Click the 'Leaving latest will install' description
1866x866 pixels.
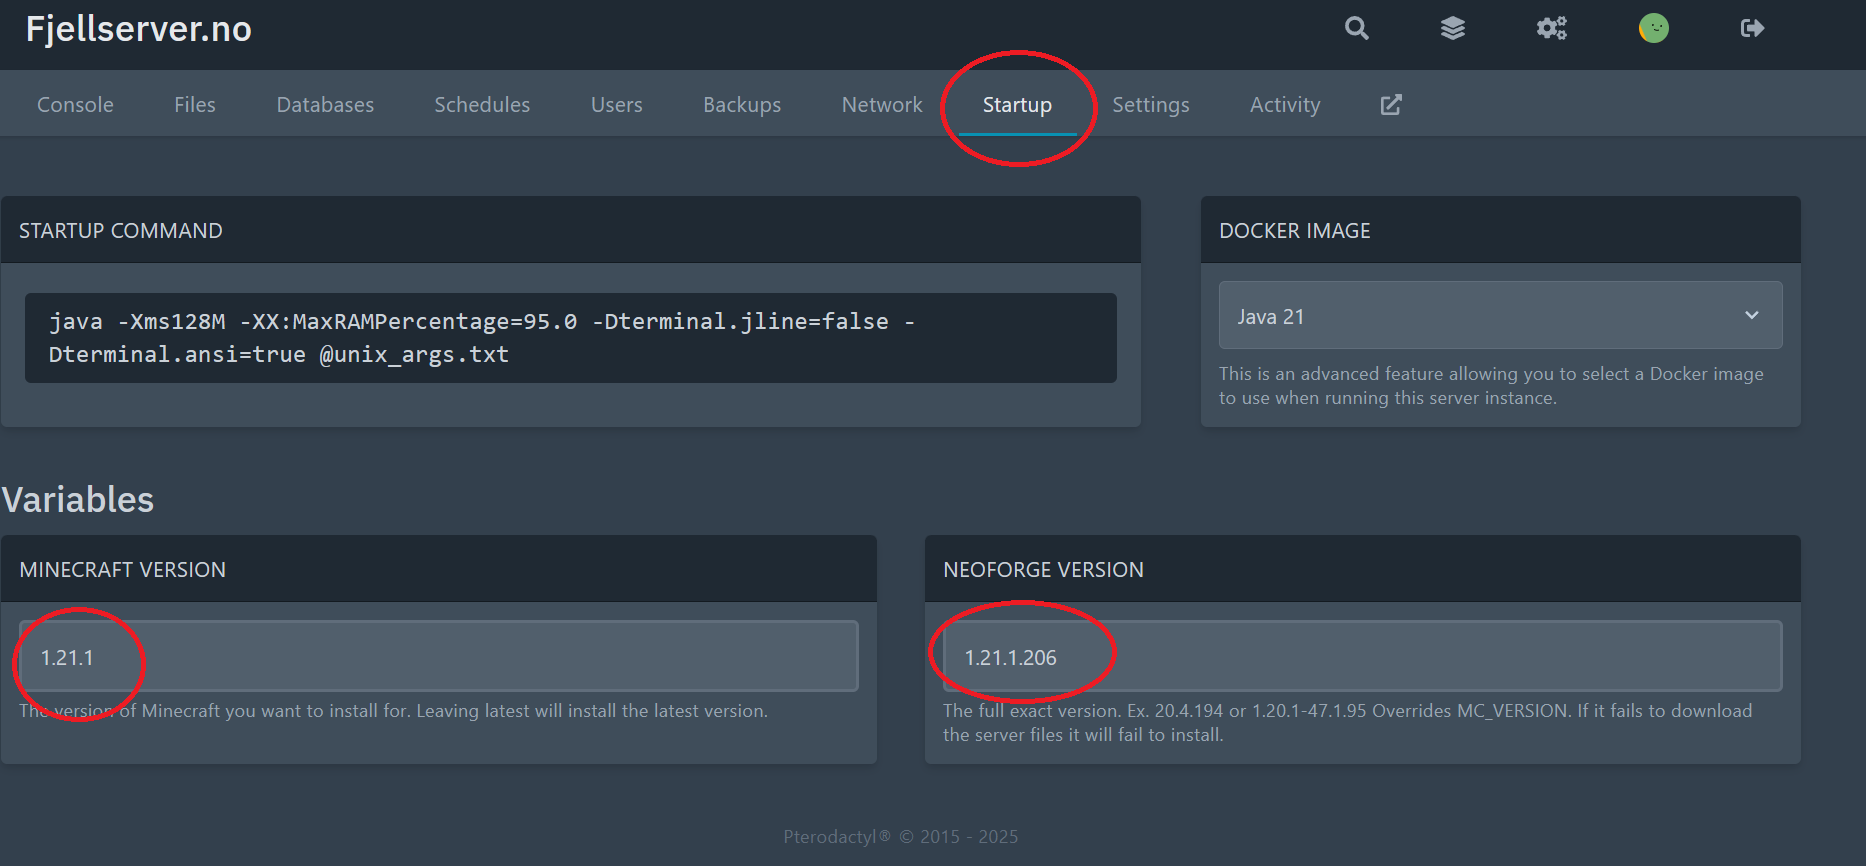pos(394,711)
